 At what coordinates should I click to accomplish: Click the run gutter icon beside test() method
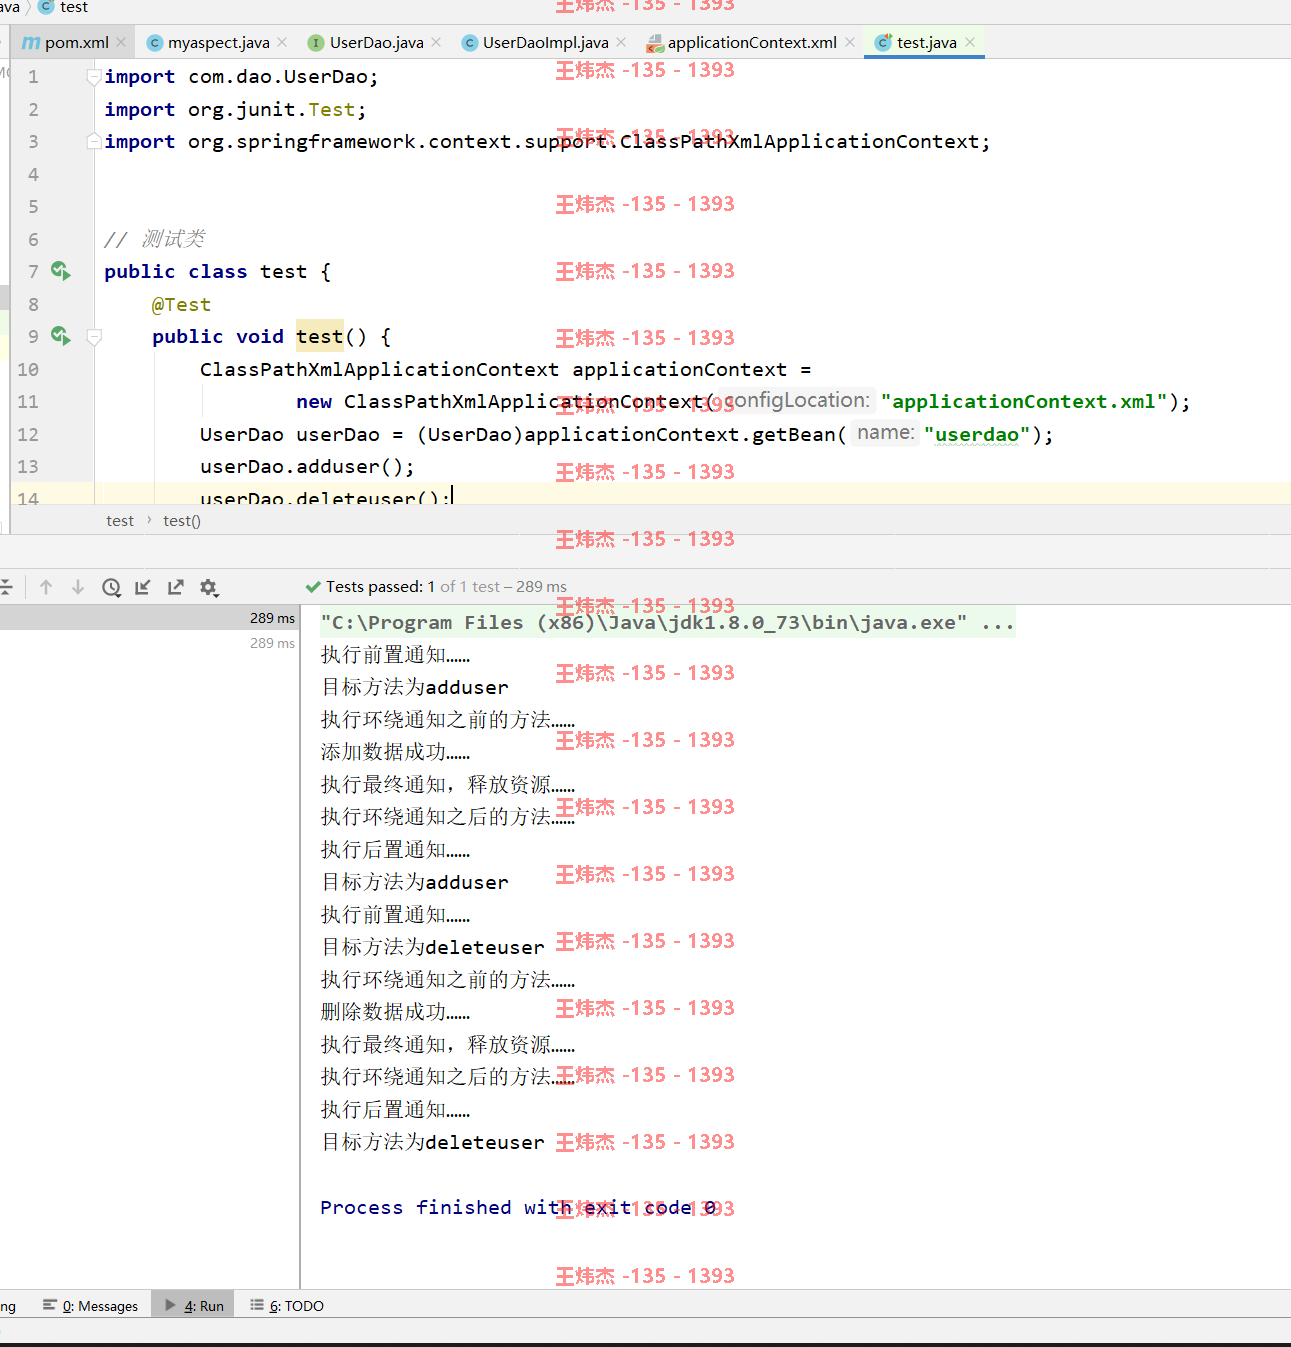click(61, 336)
